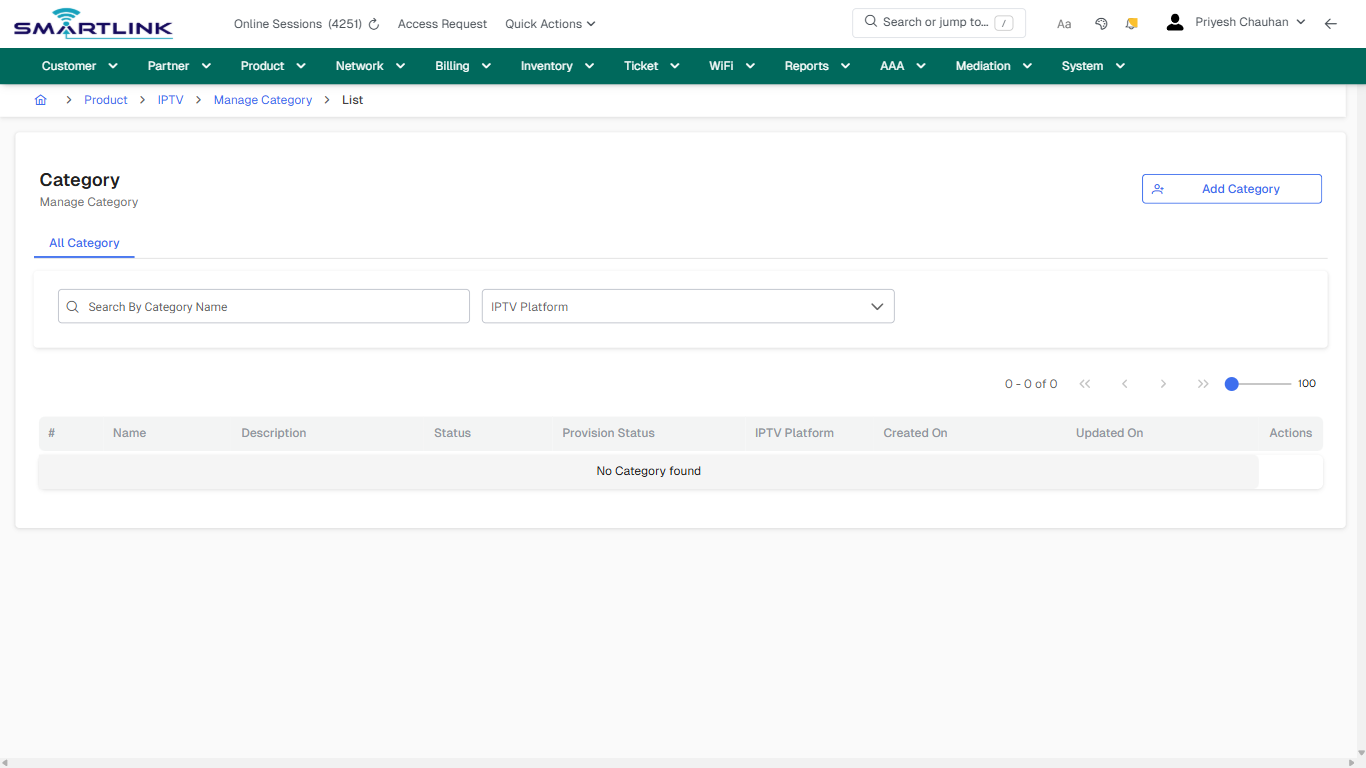This screenshot has width=1366, height=768.
Task: Click the Search By Category Name field
Action: tap(263, 306)
